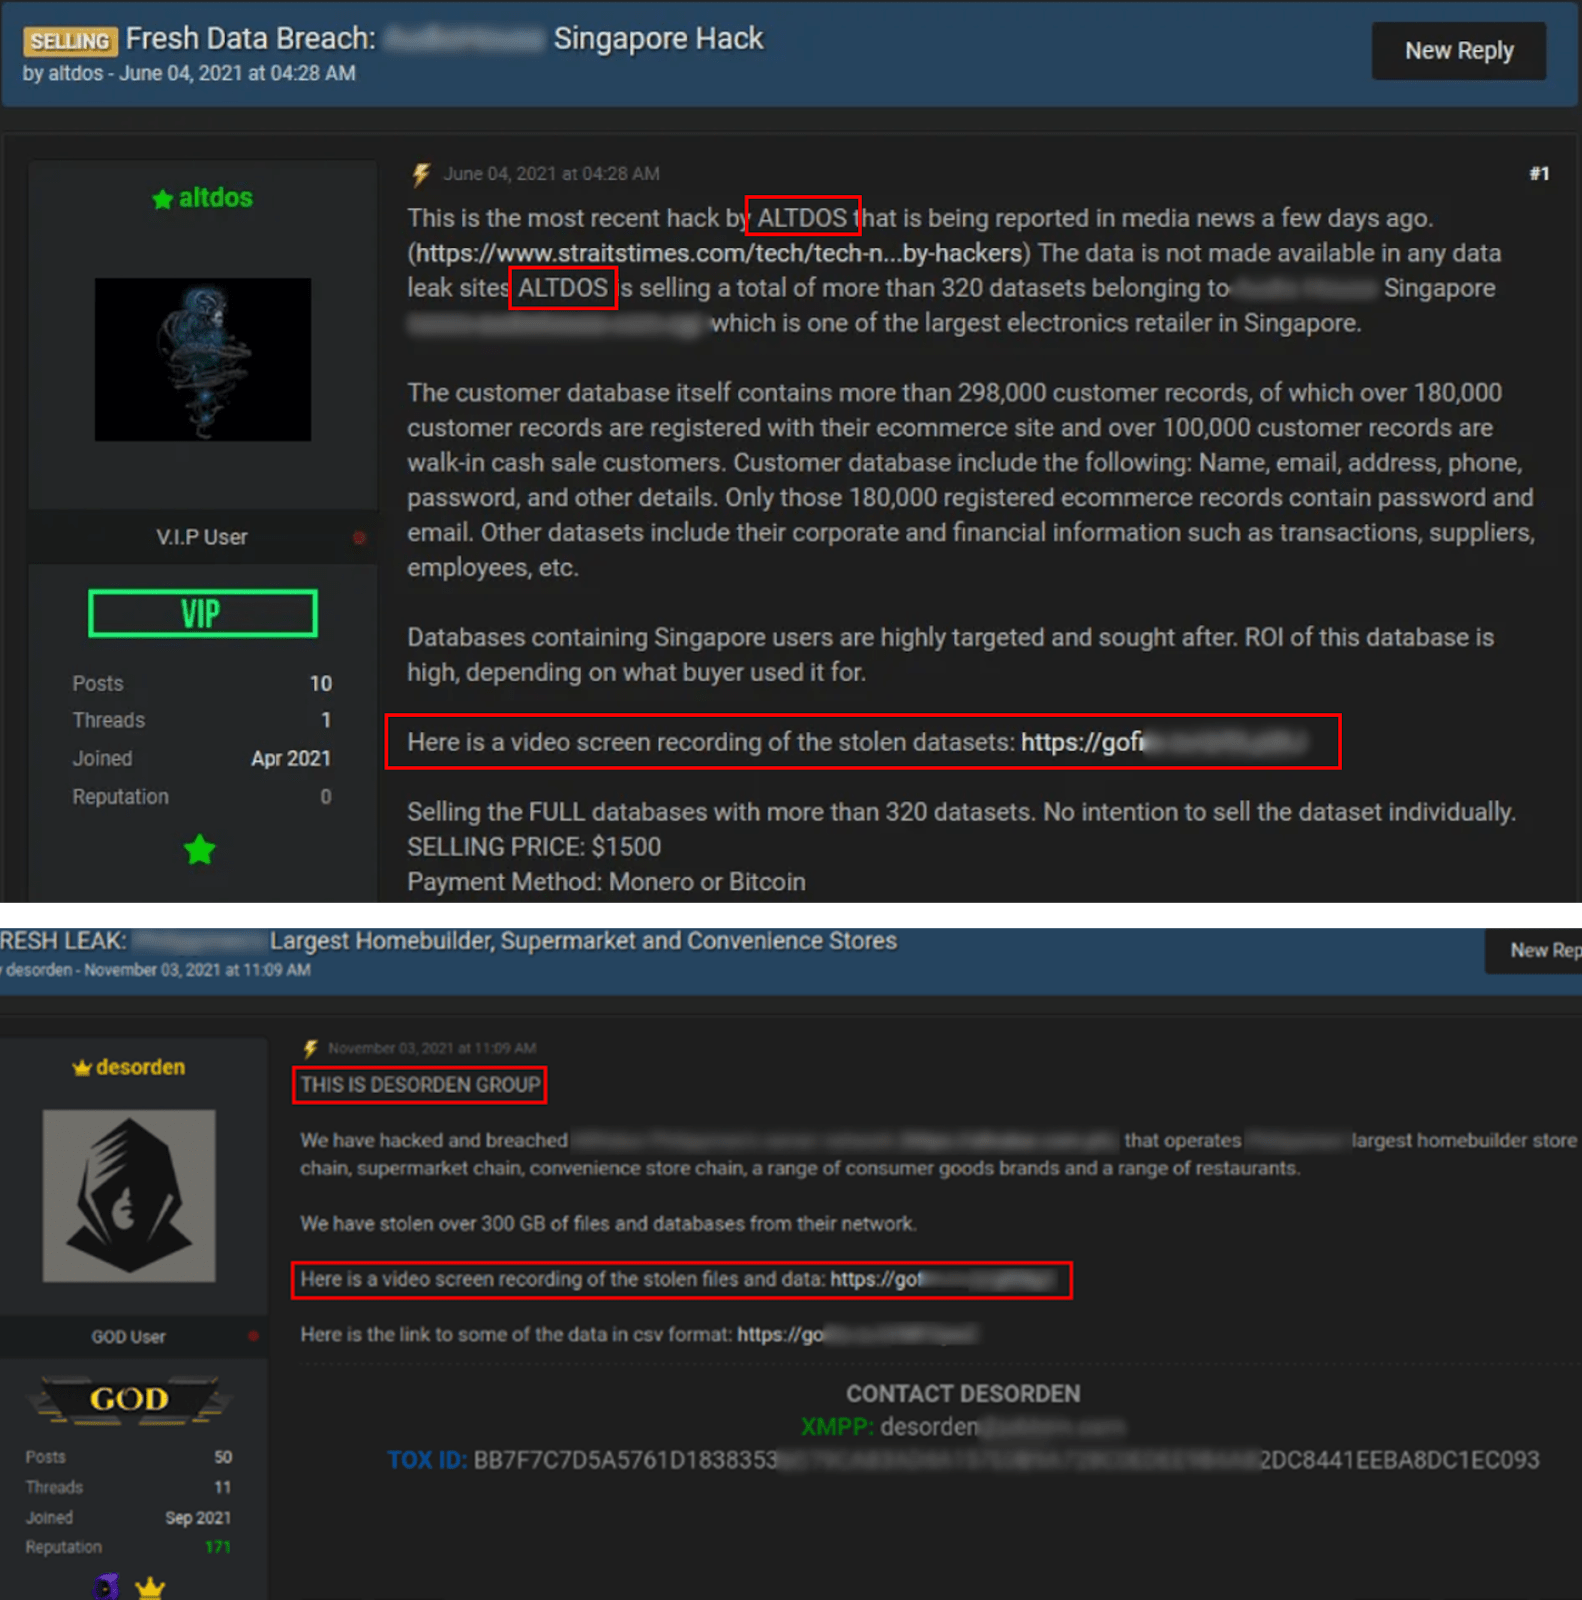
Task: Click desorden Reputation value 171
Action: click(218, 1547)
